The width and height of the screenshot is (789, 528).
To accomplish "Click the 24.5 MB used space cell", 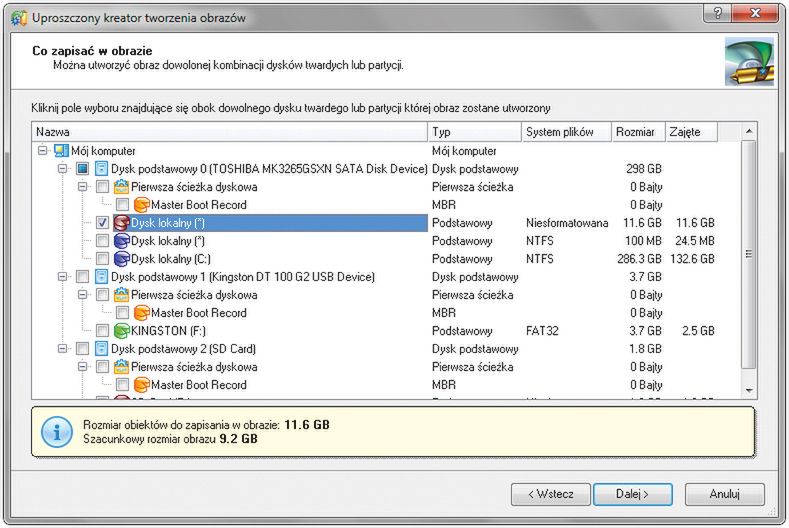I will (x=694, y=241).
